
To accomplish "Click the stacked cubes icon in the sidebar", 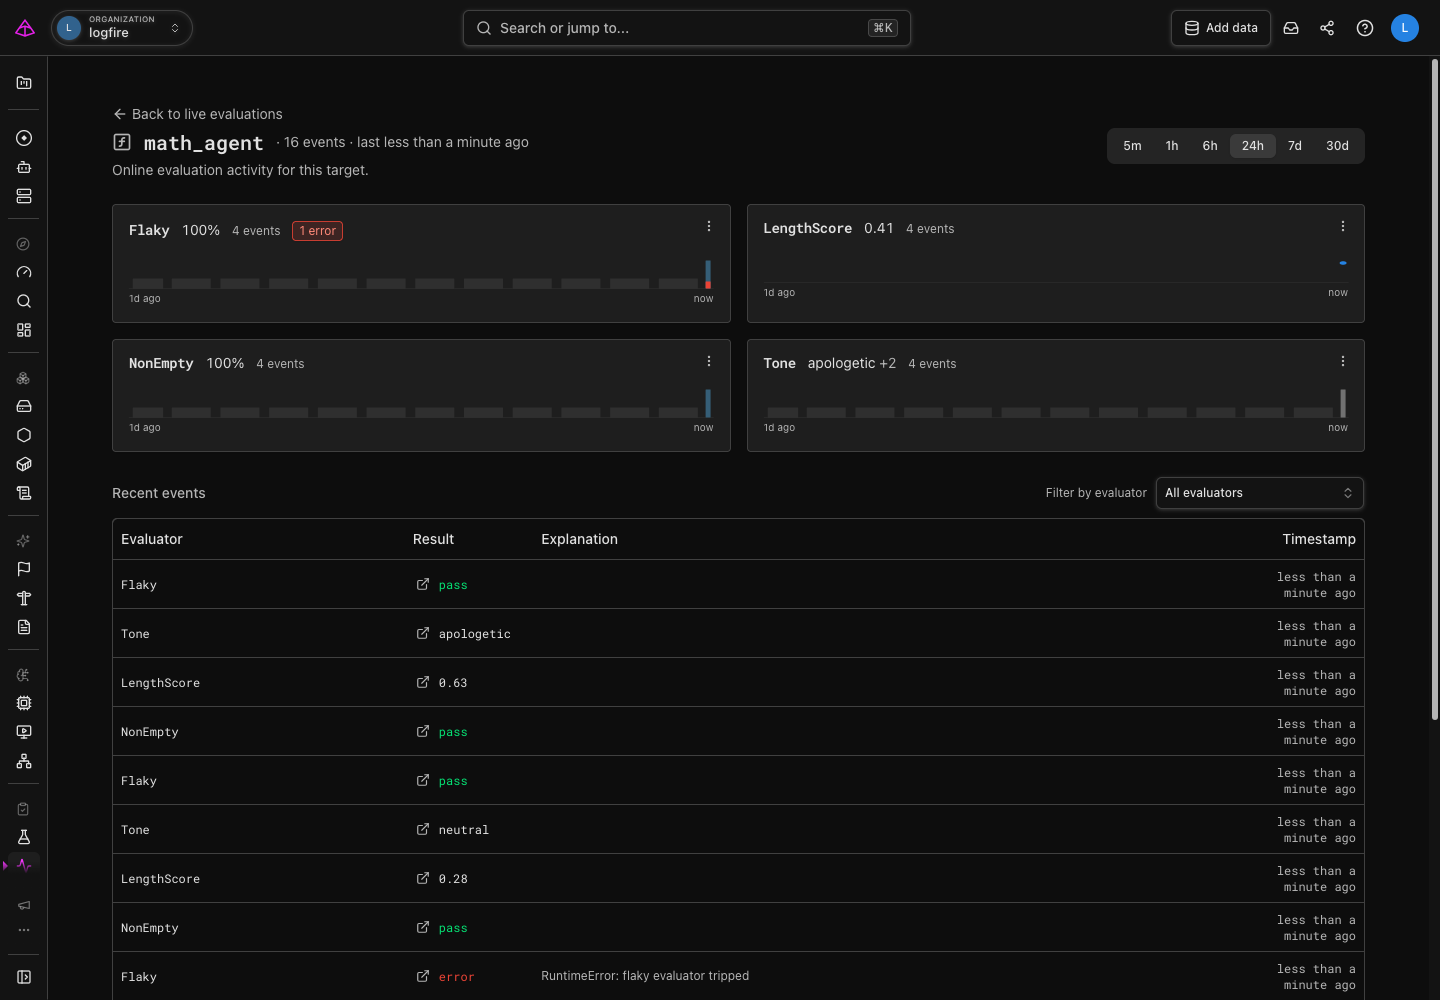I will point(24,378).
